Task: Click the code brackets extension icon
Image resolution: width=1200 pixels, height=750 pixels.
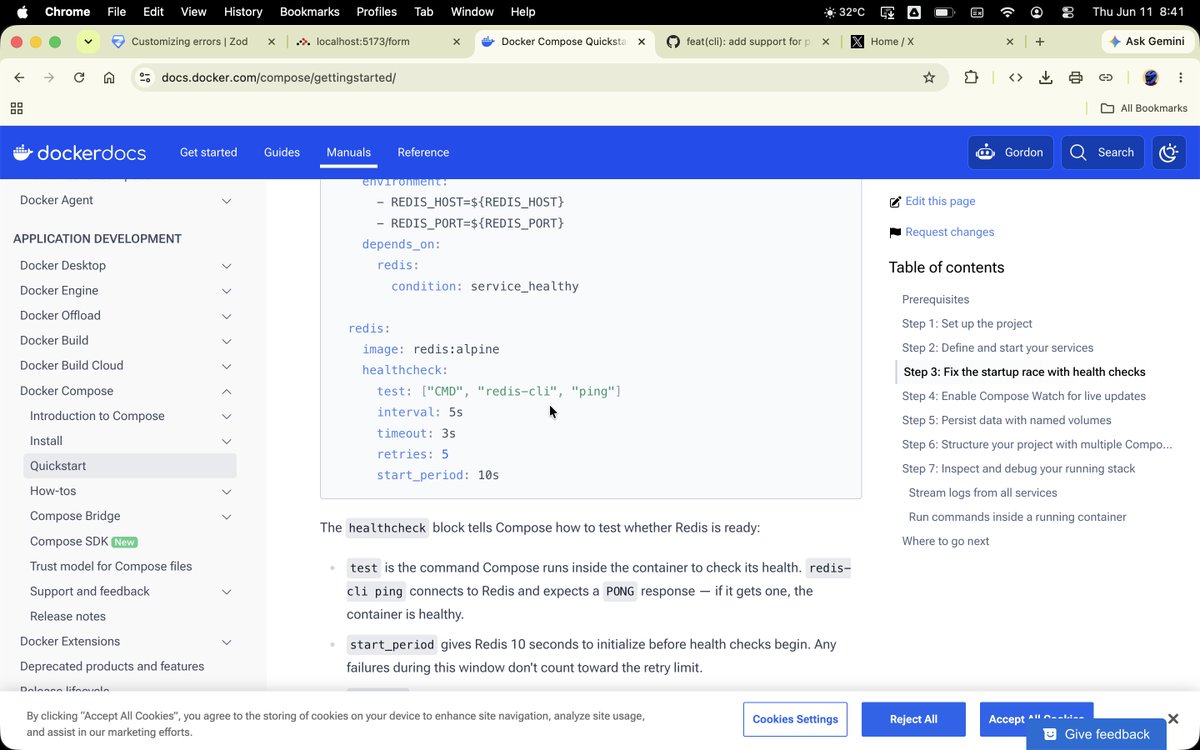Action: (1015, 77)
